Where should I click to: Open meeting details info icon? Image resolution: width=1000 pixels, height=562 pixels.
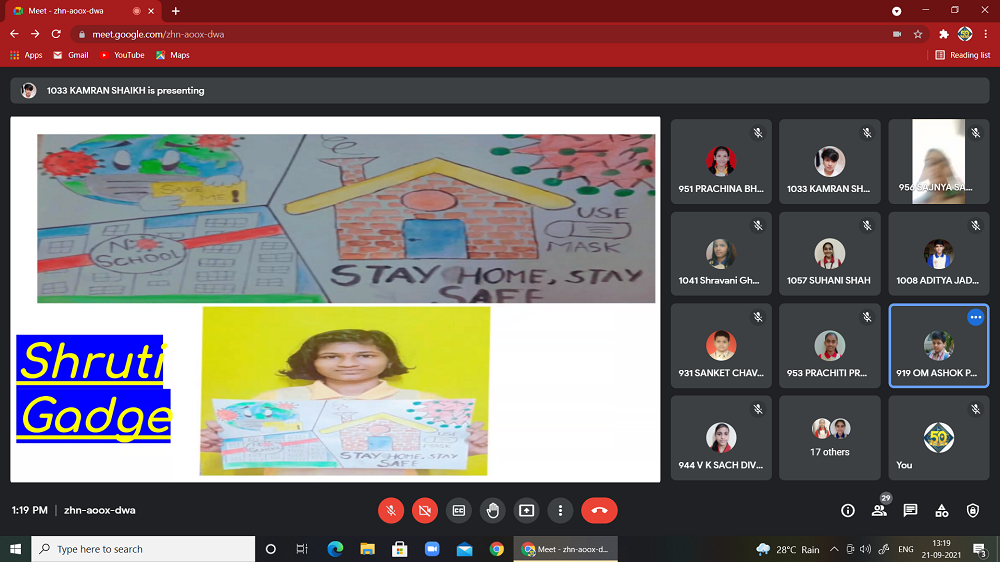848,510
